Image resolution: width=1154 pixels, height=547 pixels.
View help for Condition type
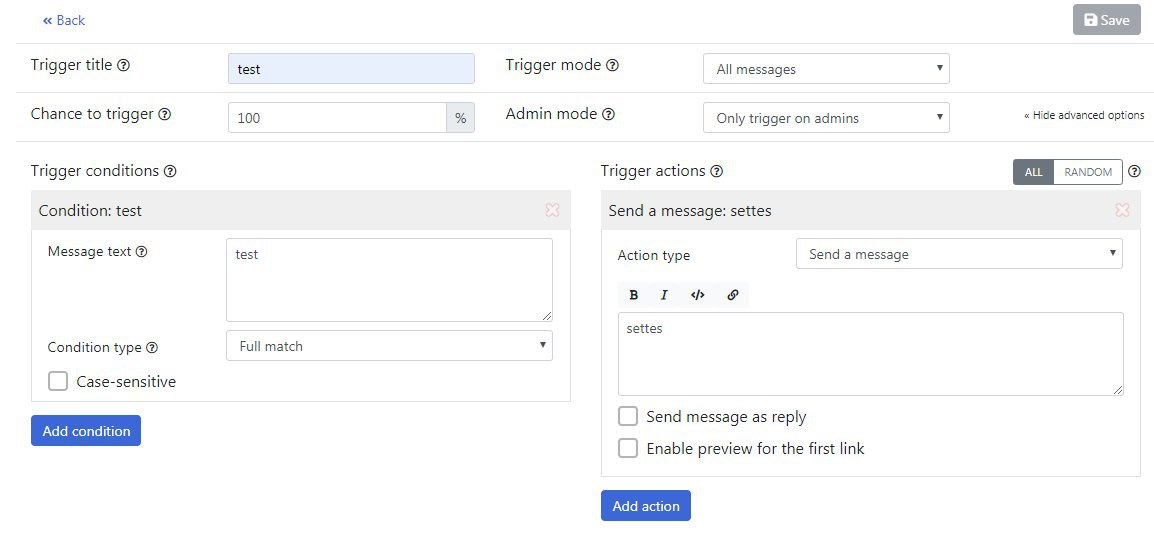152,347
